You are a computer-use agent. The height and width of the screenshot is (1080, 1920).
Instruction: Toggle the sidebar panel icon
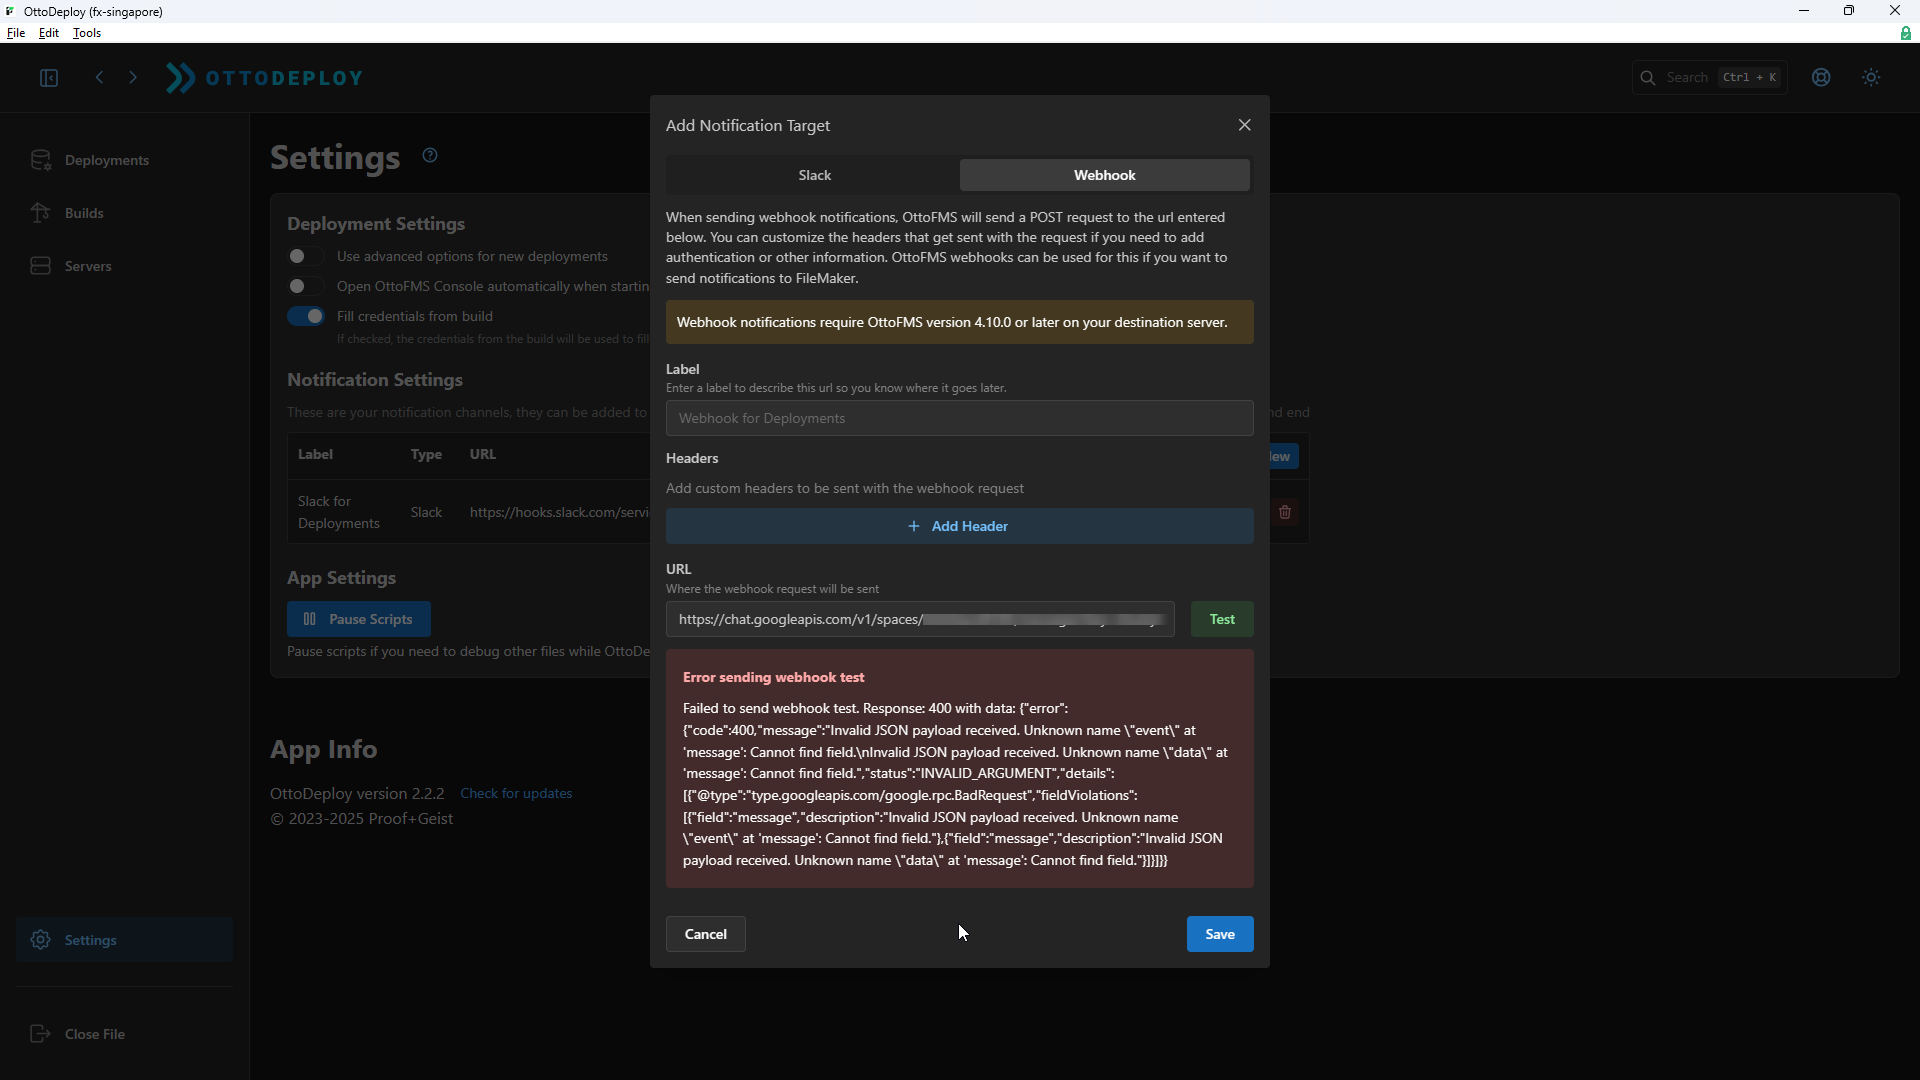click(48, 78)
